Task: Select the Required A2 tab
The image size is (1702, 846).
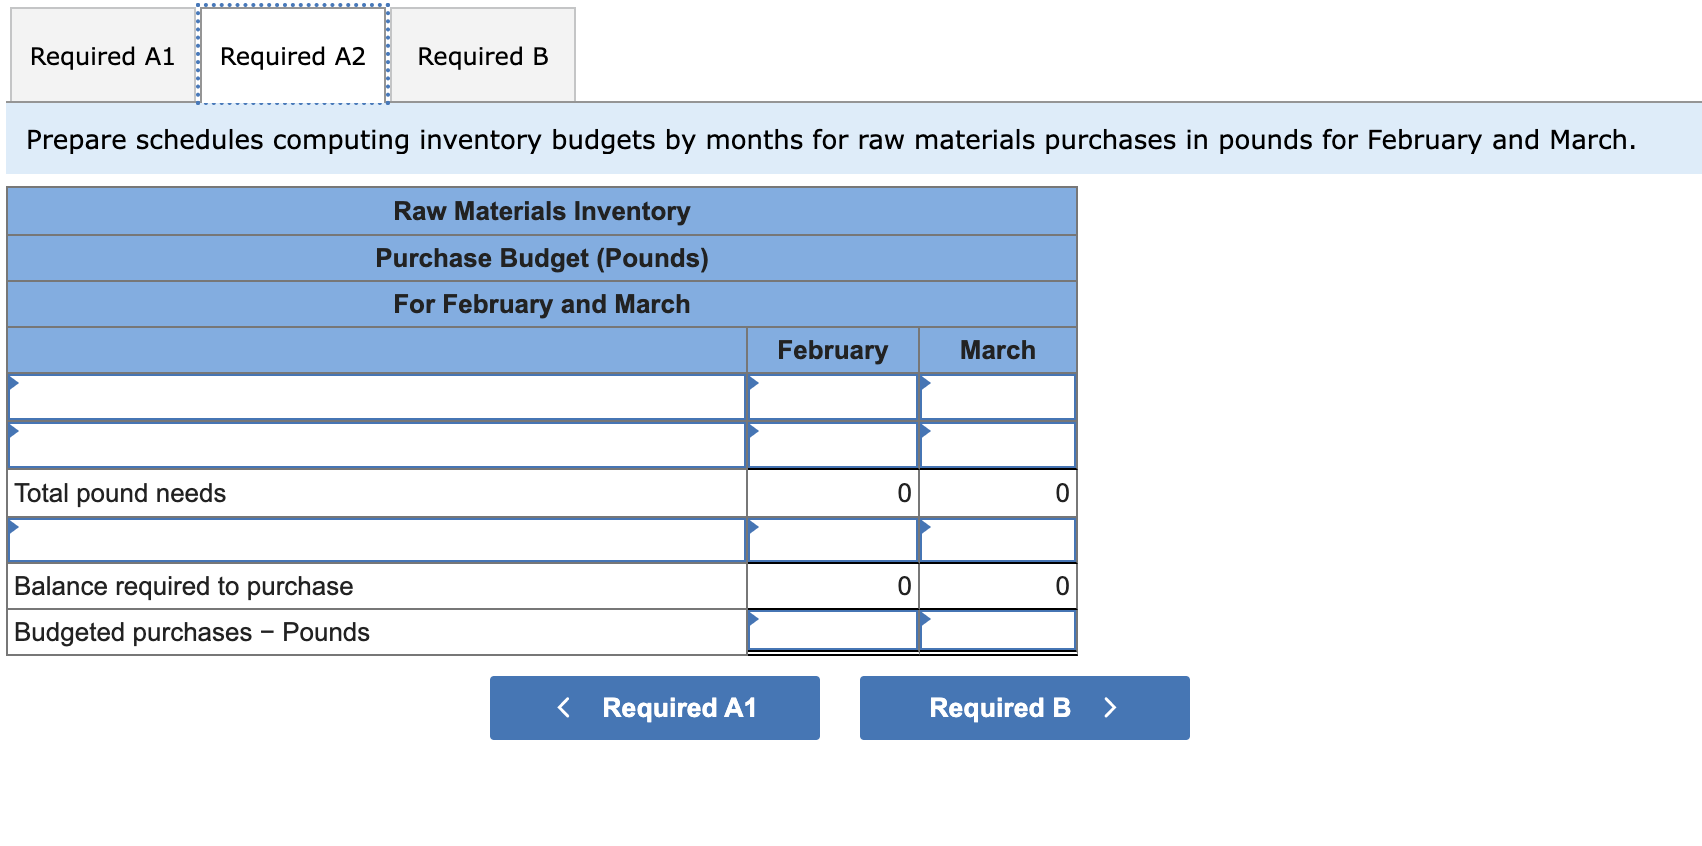Action: point(292,56)
